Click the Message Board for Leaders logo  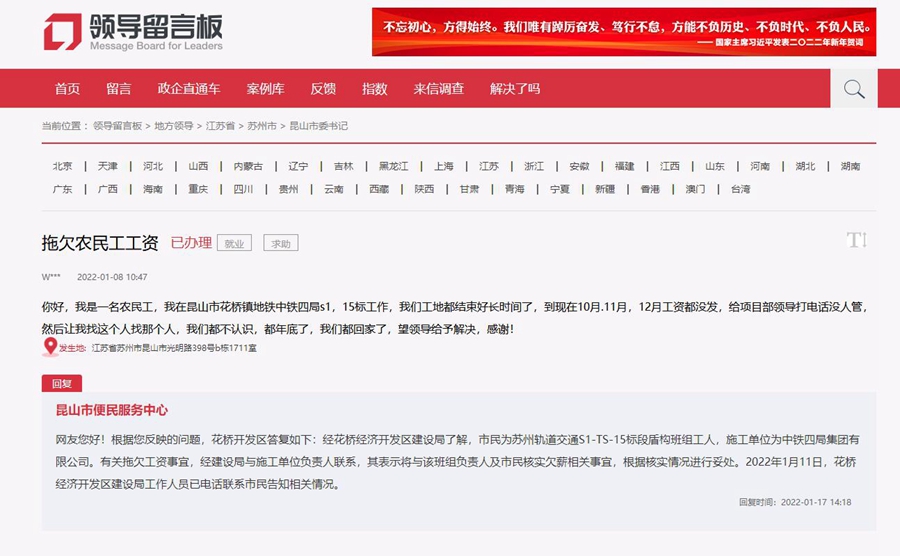pyautogui.click(x=133, y=32)
